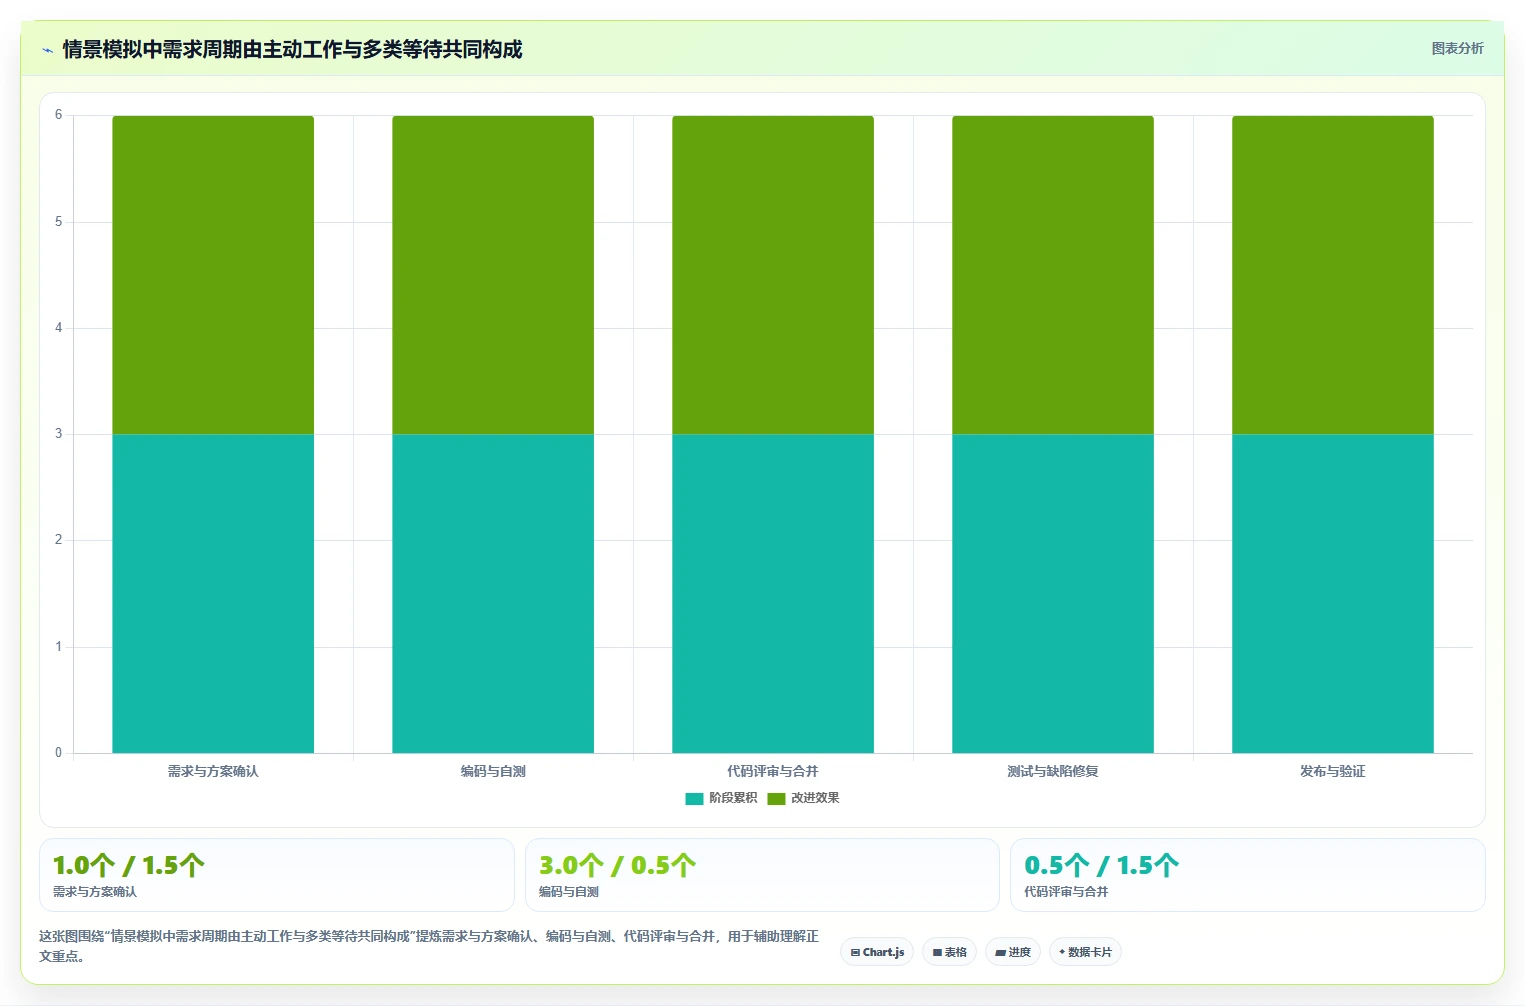Image resolution: width=1525 pixels, height=1006 pixels.
Task: Click the teal 阶段累积 legend color box
Action: click(x=694, y=798)
